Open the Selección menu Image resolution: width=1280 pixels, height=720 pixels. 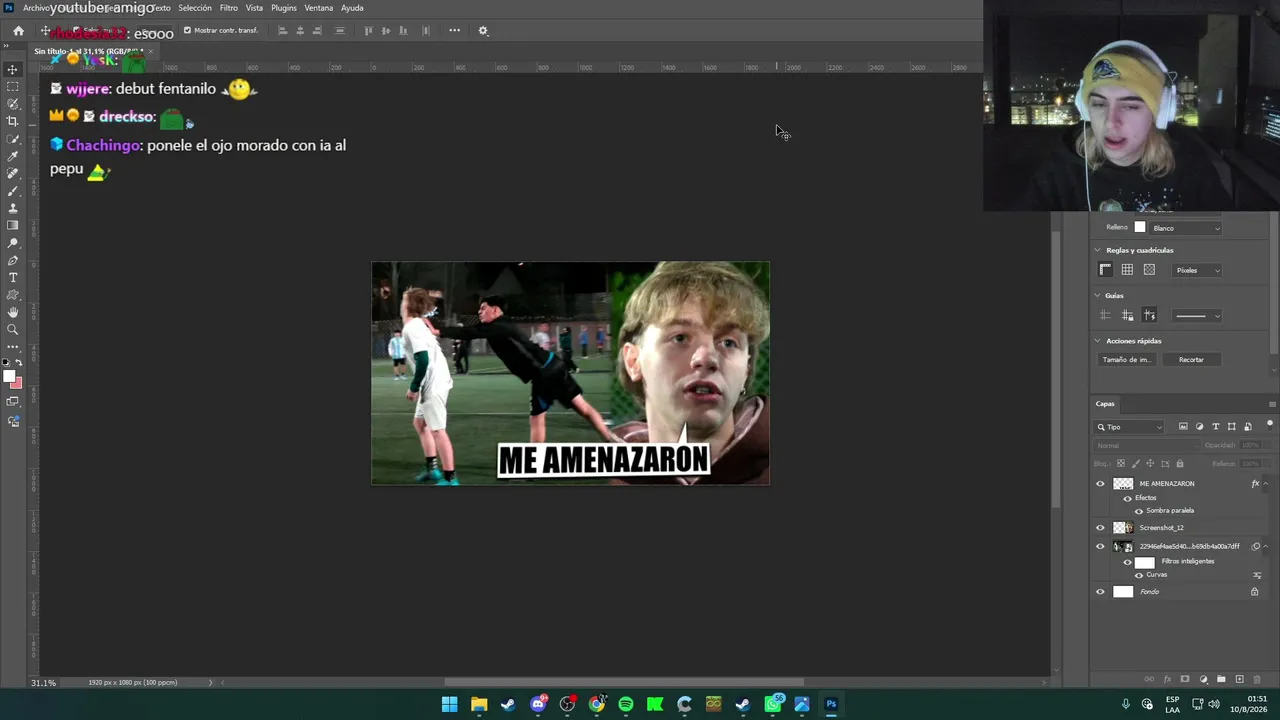click(195, 8)
